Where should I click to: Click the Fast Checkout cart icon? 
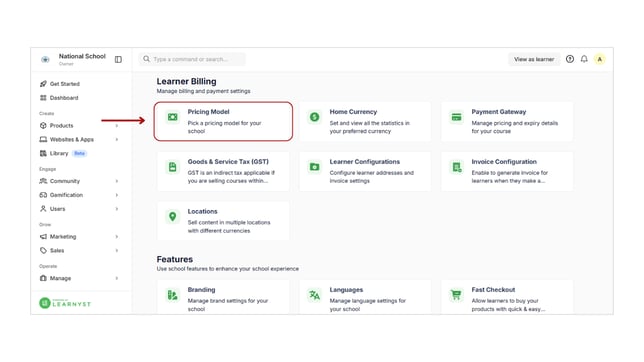(x=456, y=295)
